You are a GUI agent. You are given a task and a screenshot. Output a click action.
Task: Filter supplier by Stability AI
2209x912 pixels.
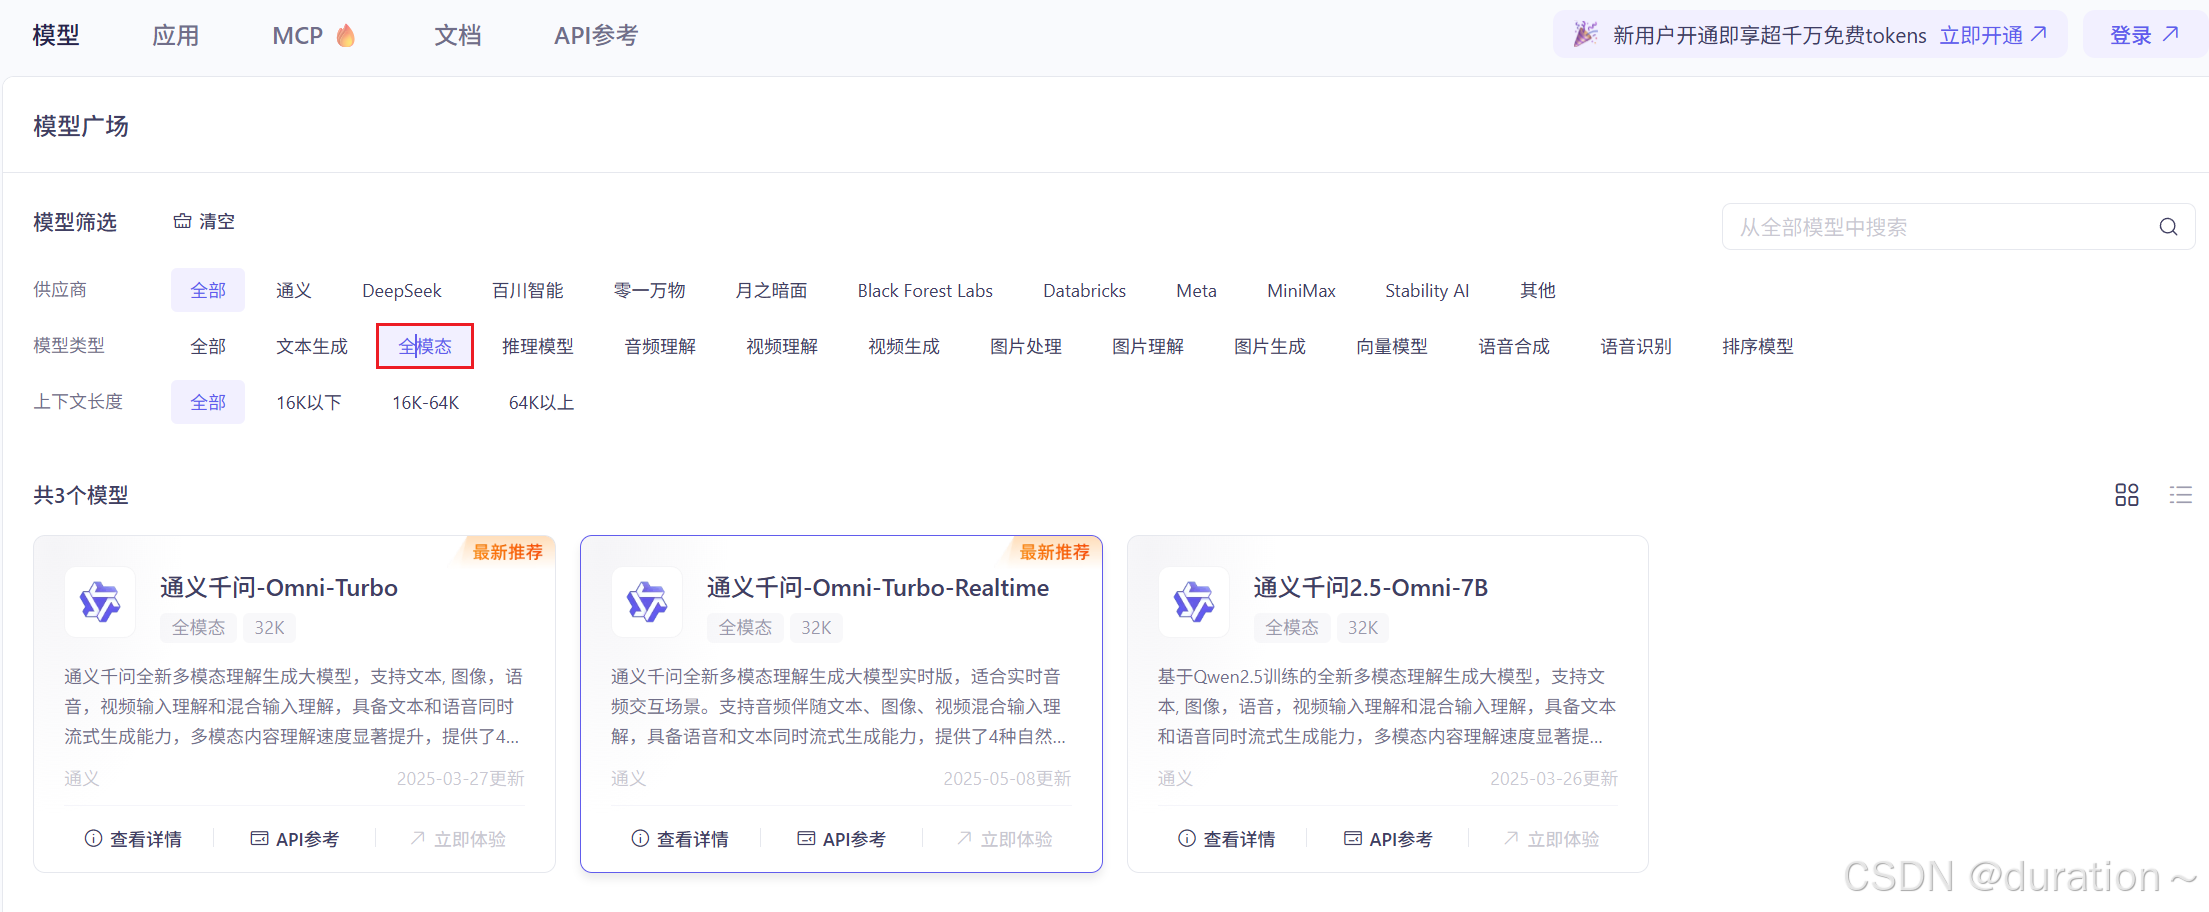[x=1427, y=290]
